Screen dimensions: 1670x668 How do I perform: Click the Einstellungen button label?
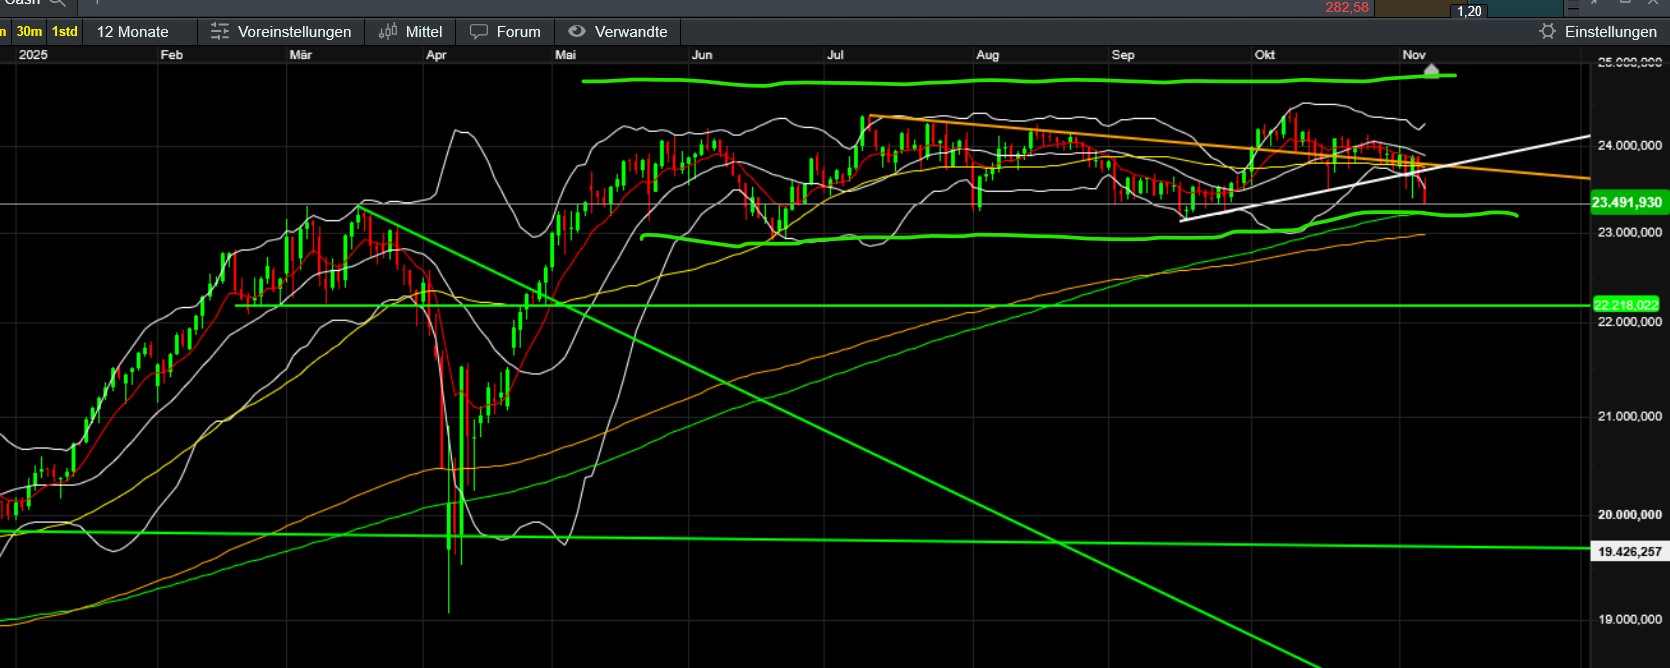tap(1610, 32)
